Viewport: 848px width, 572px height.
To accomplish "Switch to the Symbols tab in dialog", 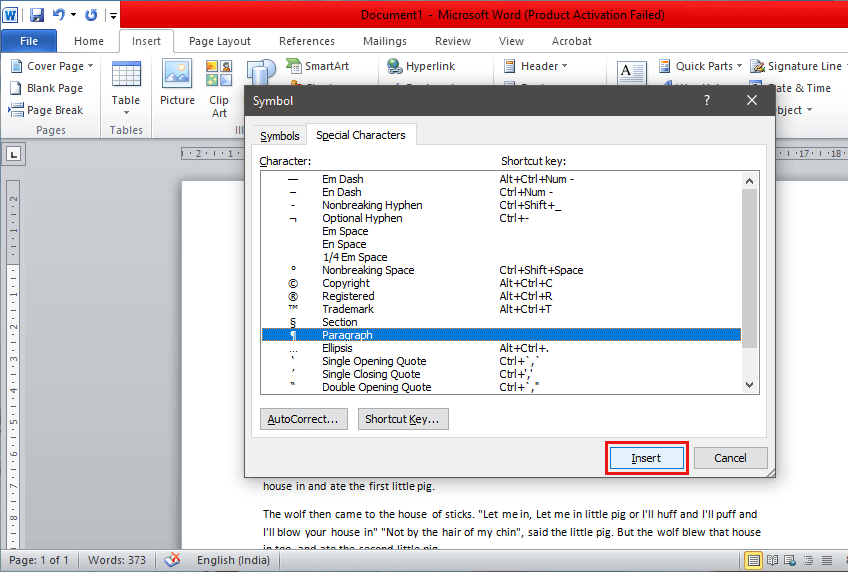I will 279,136.
